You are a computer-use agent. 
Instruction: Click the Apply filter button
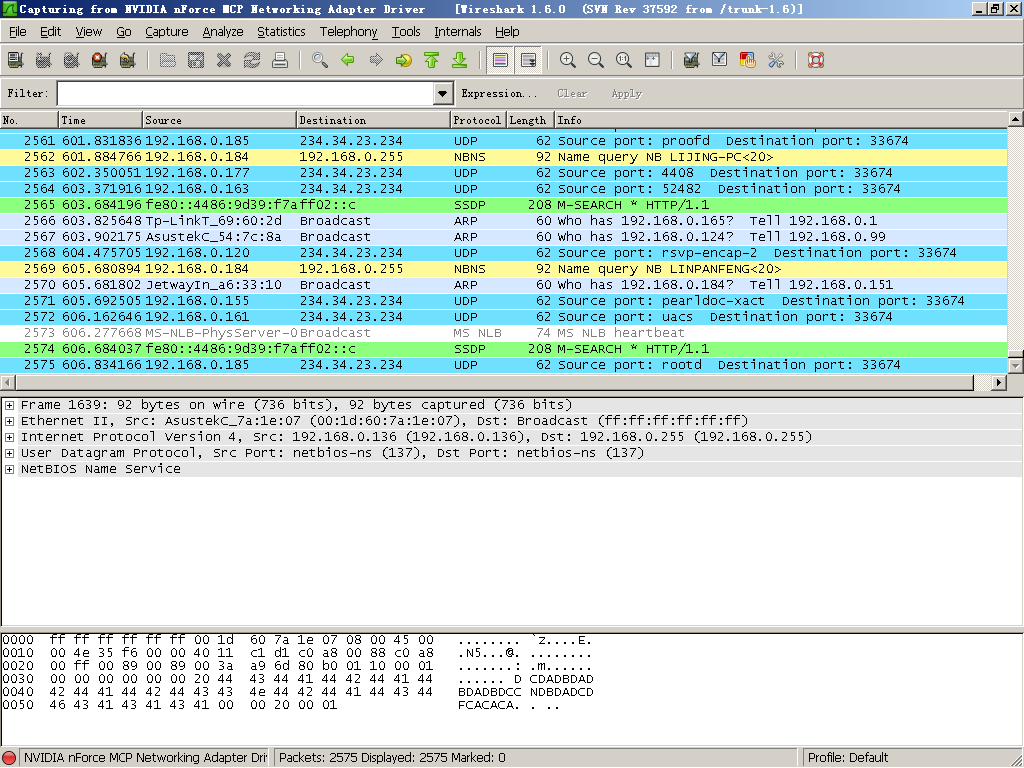coord(626,93)
